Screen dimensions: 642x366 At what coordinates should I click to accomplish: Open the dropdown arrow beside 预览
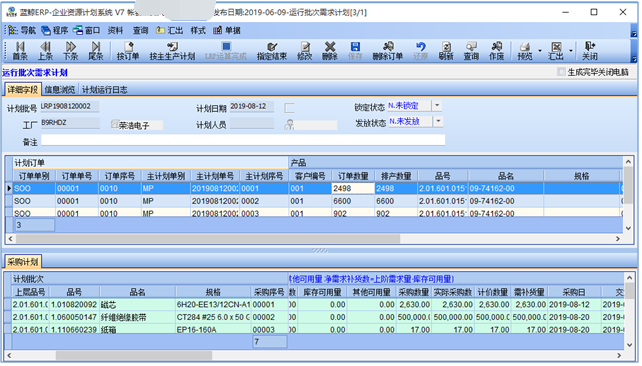[540, 51]
